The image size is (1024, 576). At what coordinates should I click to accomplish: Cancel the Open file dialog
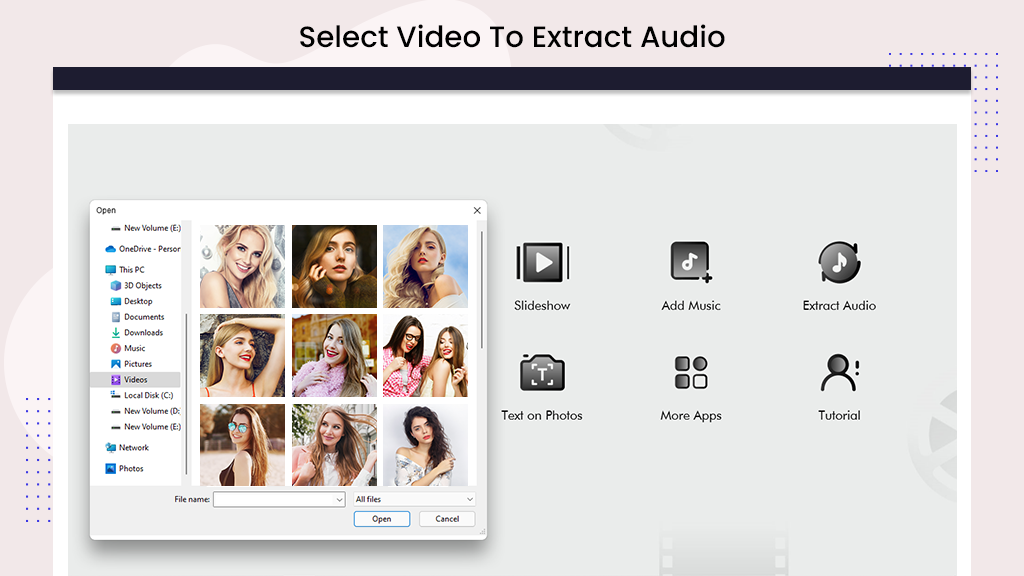(447, 519)
